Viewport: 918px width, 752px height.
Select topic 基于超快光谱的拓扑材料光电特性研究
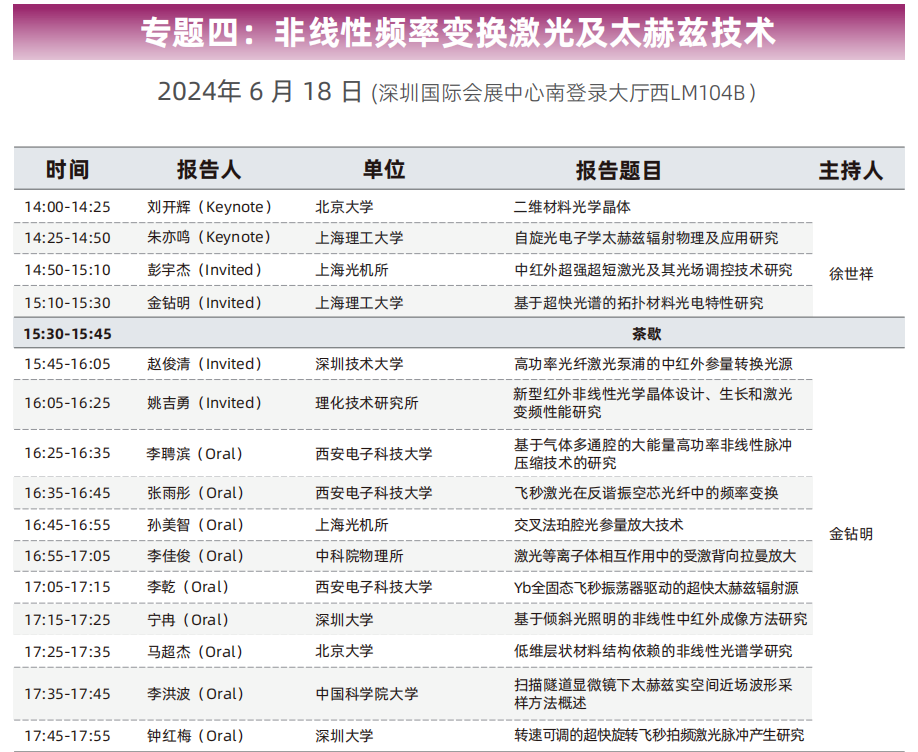639,303
